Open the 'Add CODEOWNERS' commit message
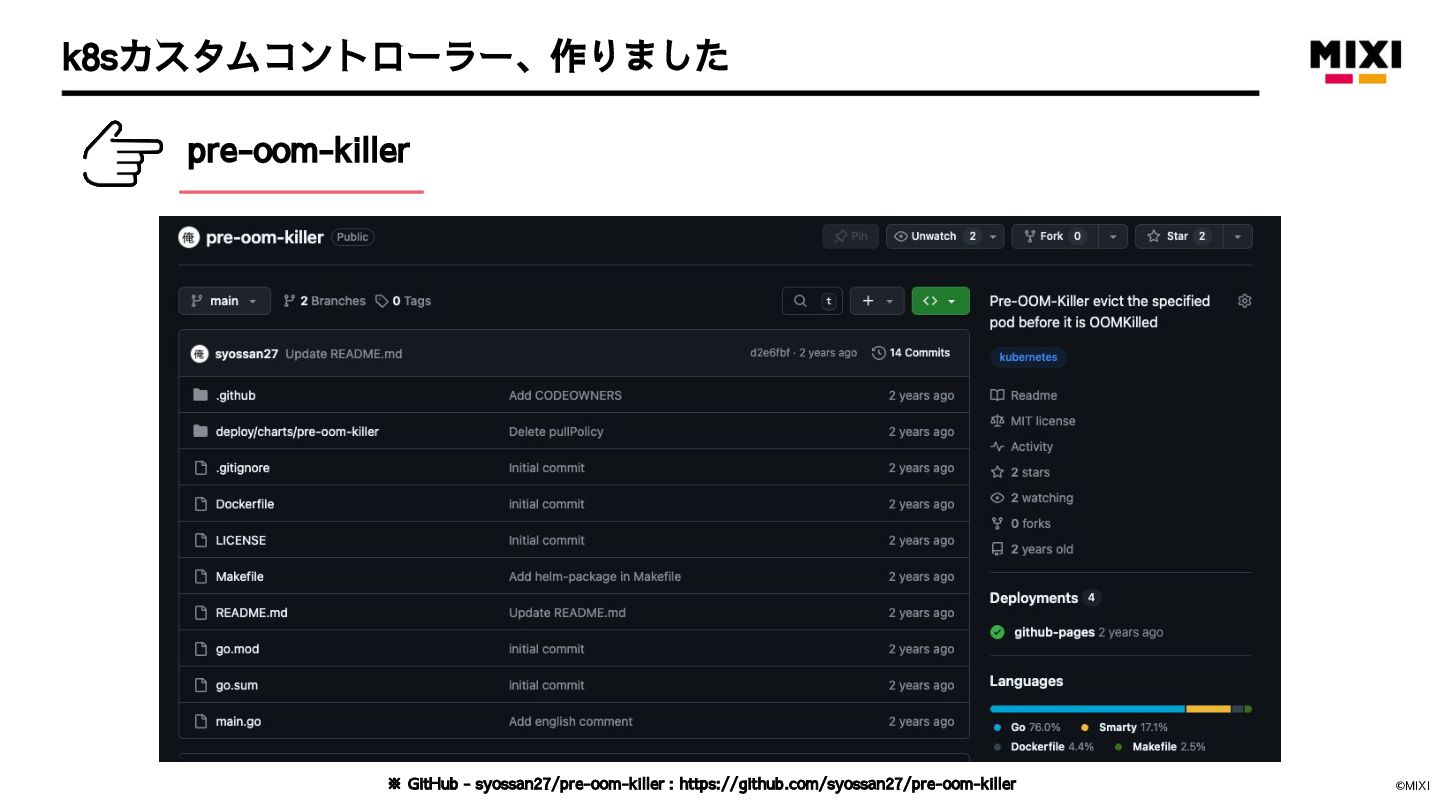 tap(565, 395)
